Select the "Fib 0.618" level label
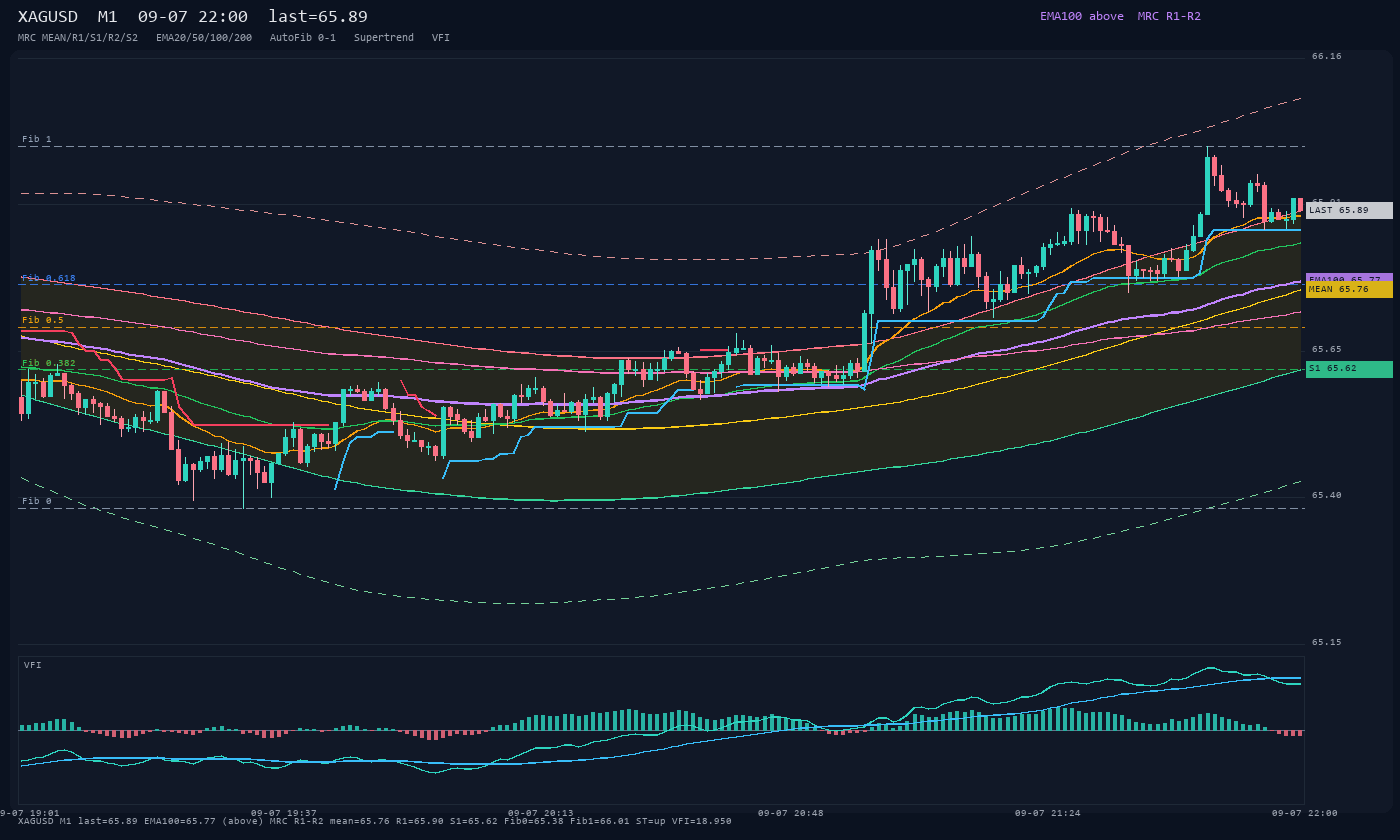Screen dimensions: 1400x840 tap(49, 278)
